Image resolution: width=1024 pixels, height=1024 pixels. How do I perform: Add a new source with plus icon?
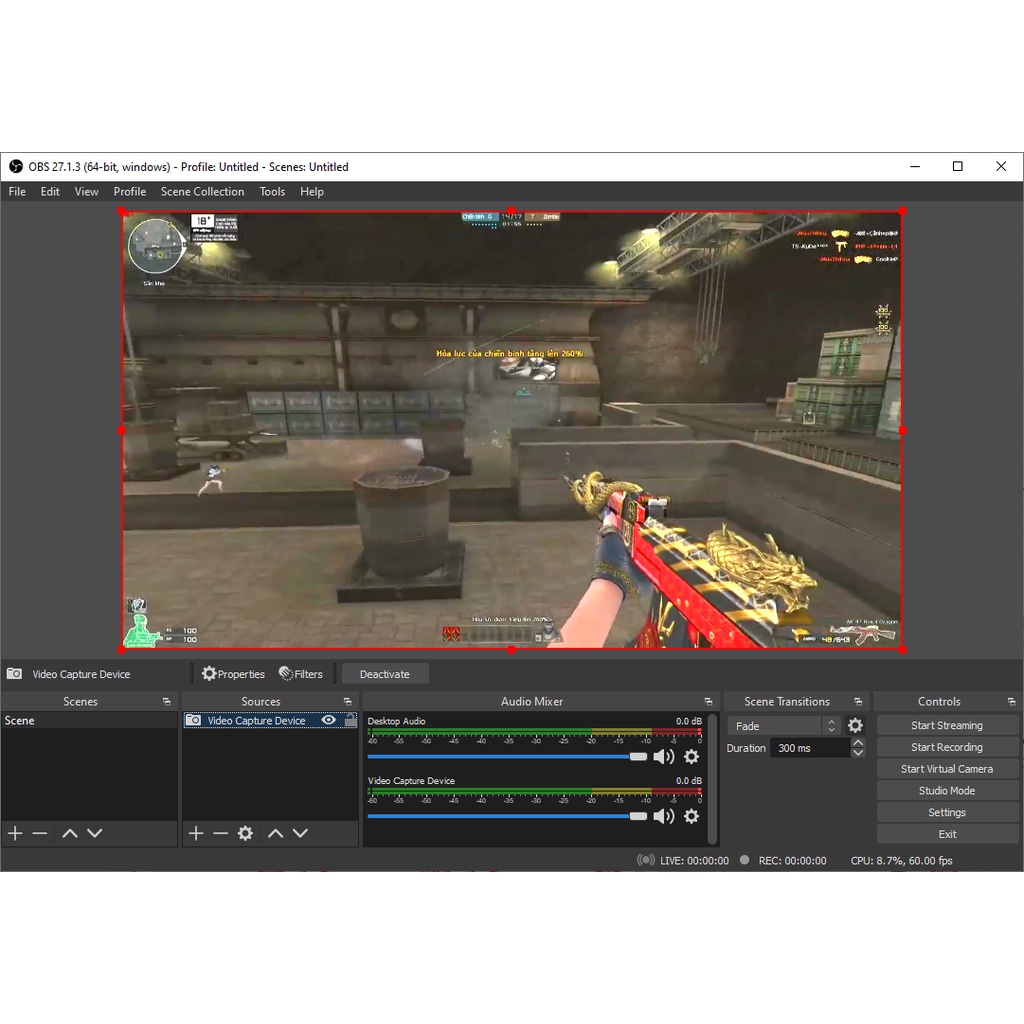pos(196,833)
